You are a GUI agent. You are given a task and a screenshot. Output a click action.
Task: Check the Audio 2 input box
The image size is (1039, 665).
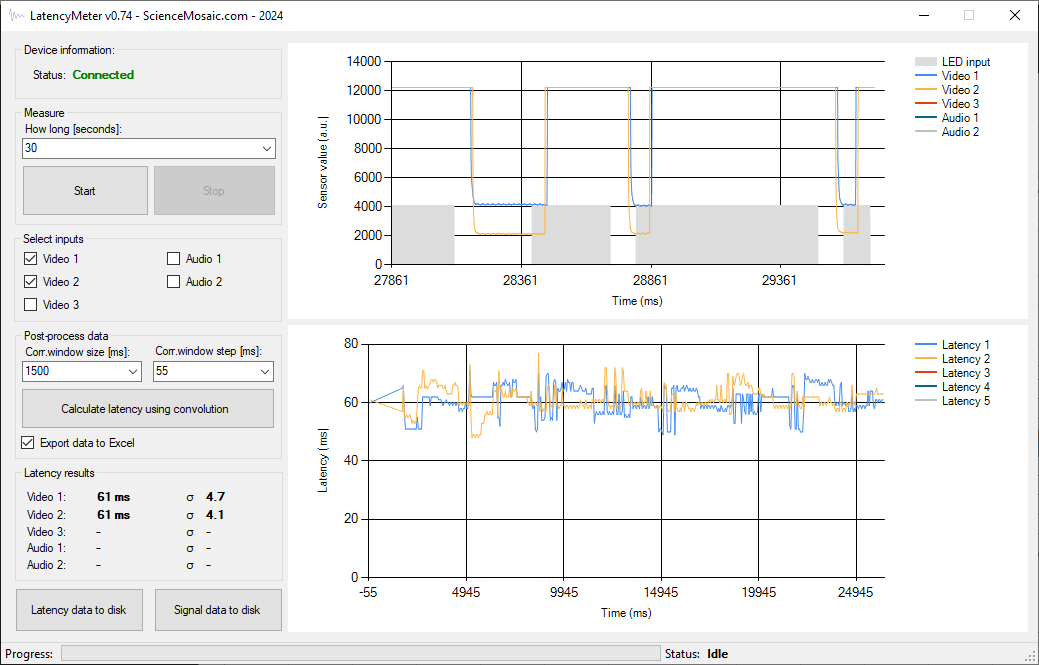click(174, 282)
